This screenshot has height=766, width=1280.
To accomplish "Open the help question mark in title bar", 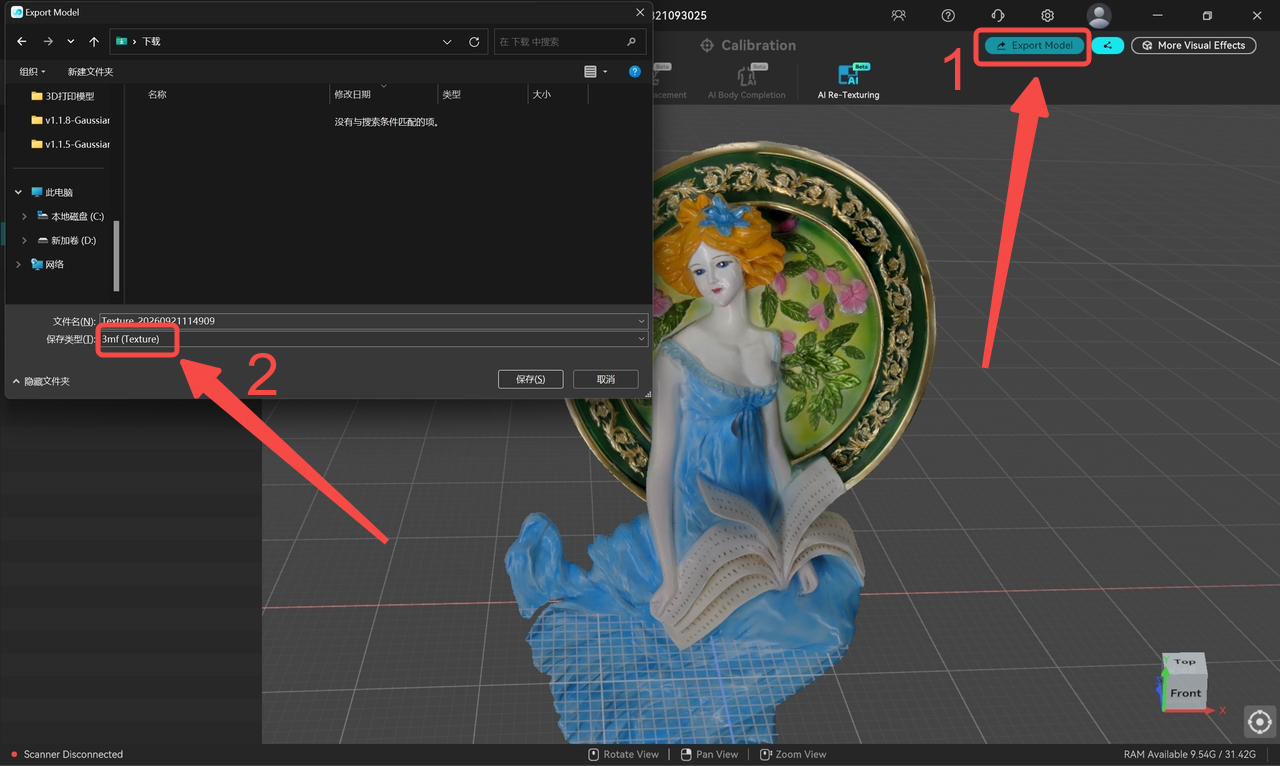I will click(948, 15).
